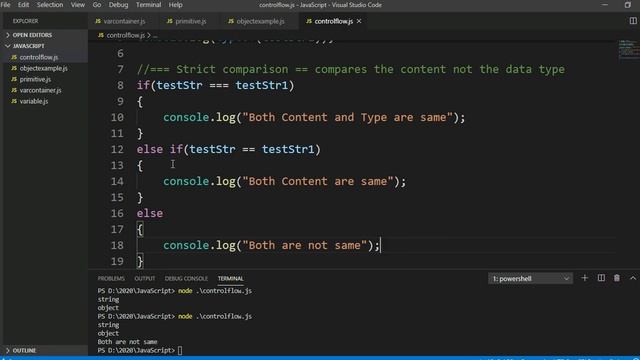This screenshot has height=360, width=640.
Task: Select the Terminal panel tab
Action: 230,278
